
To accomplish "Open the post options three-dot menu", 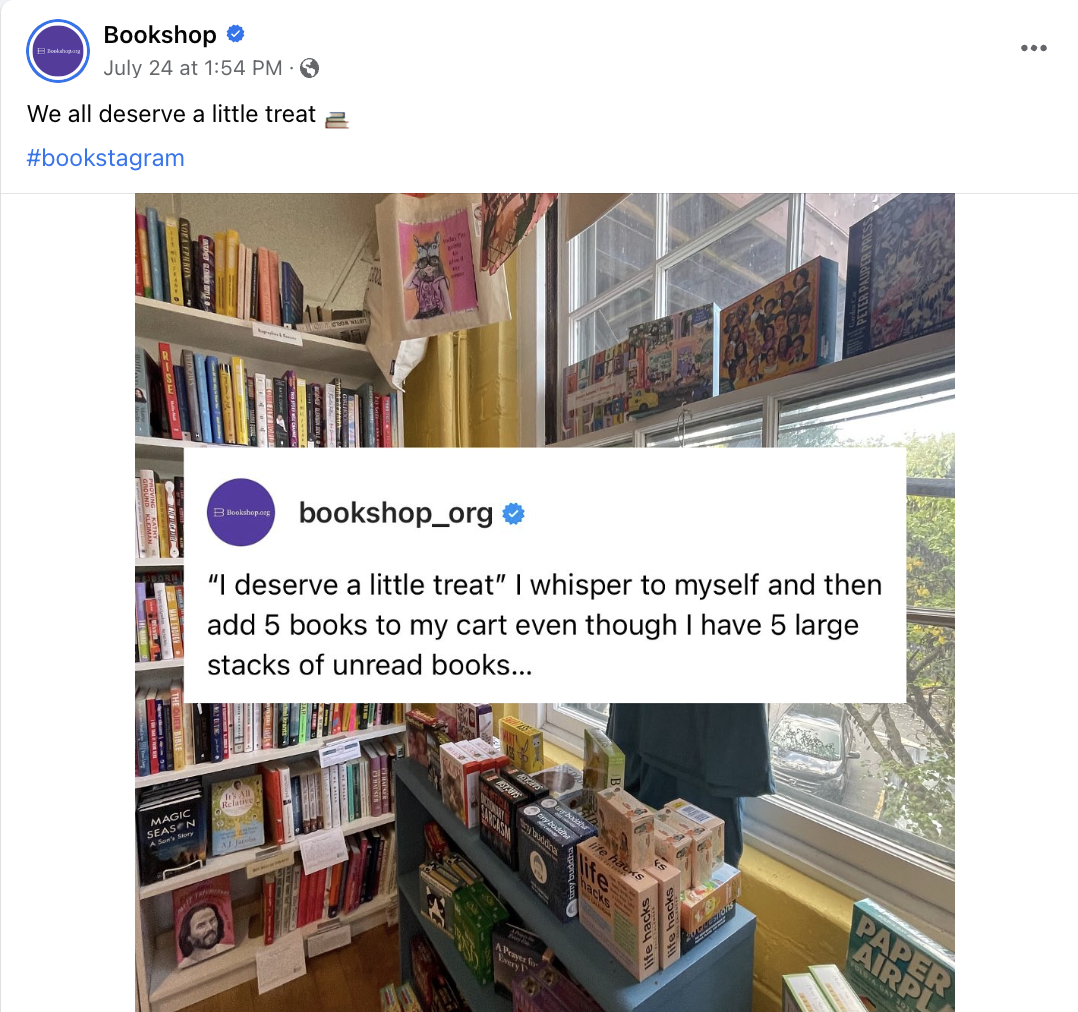I will pos(1033,48).
